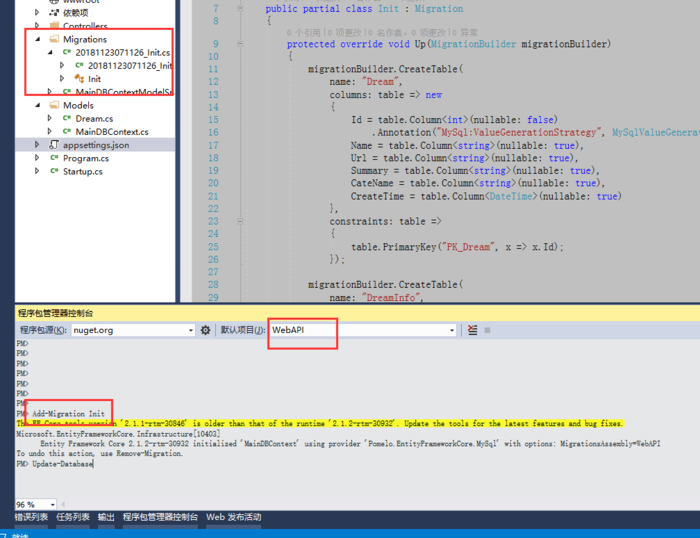Click the Migration base class name
700x538 pixels.
tap(439, 8)
